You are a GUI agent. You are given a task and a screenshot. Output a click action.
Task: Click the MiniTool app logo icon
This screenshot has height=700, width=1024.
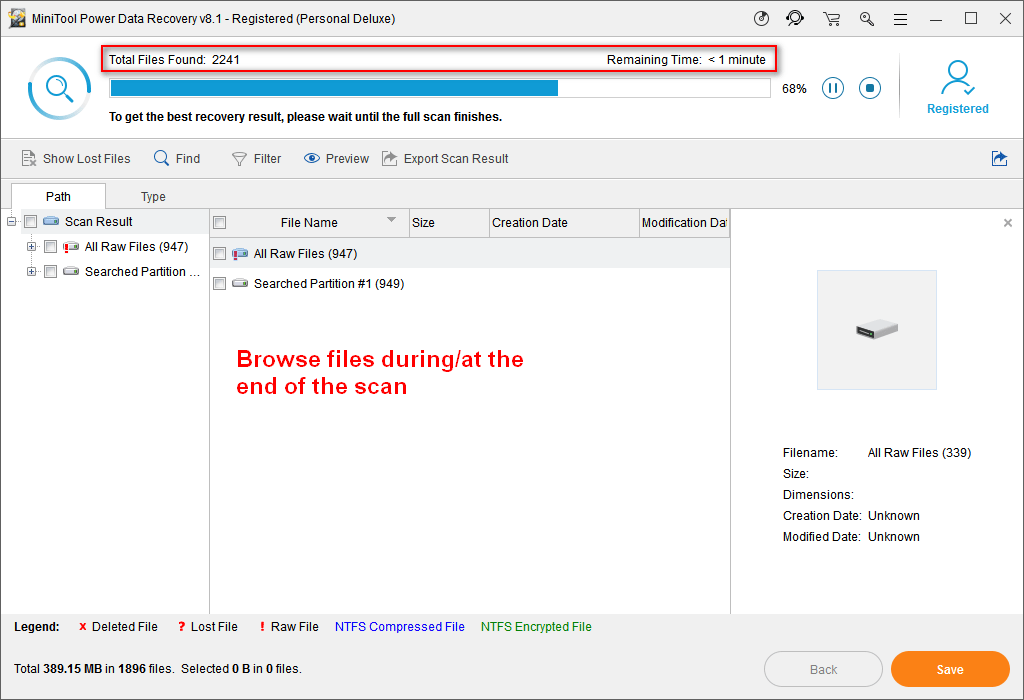coord(17,18)
